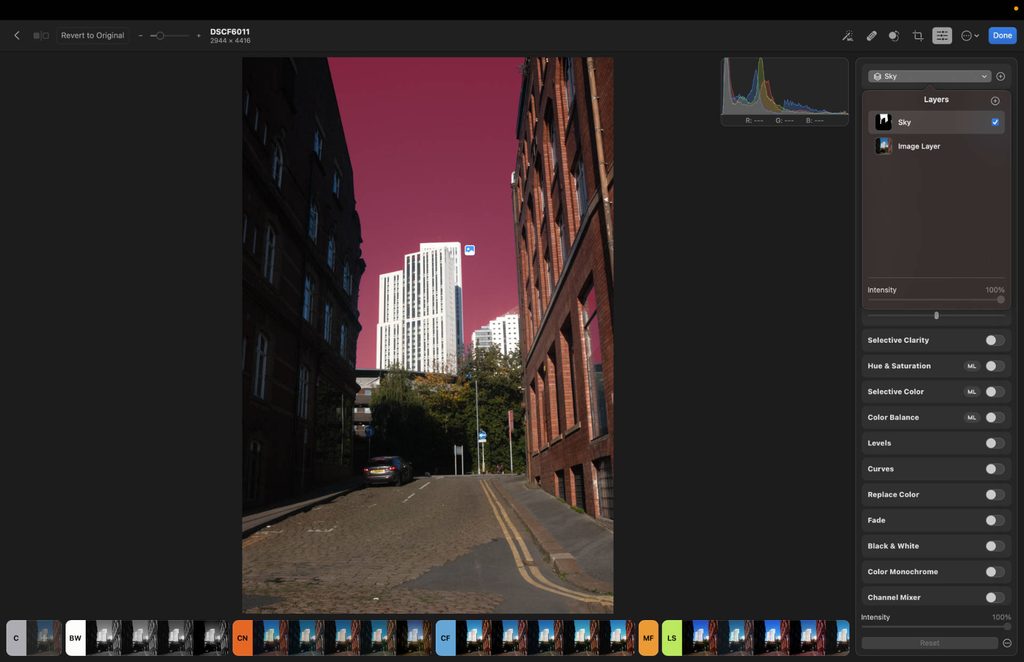
Task: Apply preset thumbnail right after BW label
Action: click(x=104, y=638)
